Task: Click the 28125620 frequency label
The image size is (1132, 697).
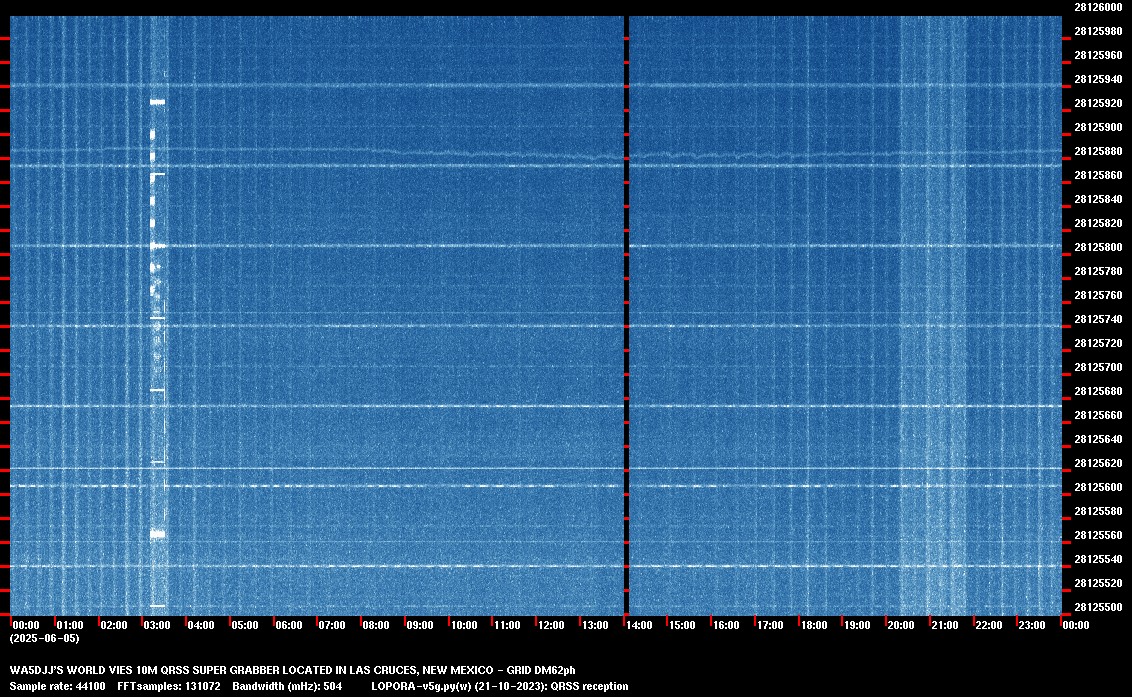Action: click(x=1098, y=463)
